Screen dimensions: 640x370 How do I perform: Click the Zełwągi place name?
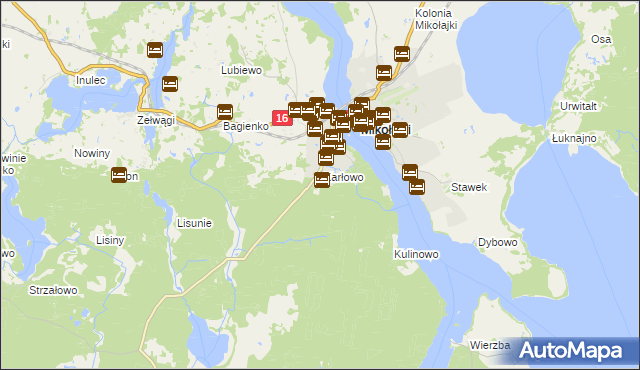[156, 120]
